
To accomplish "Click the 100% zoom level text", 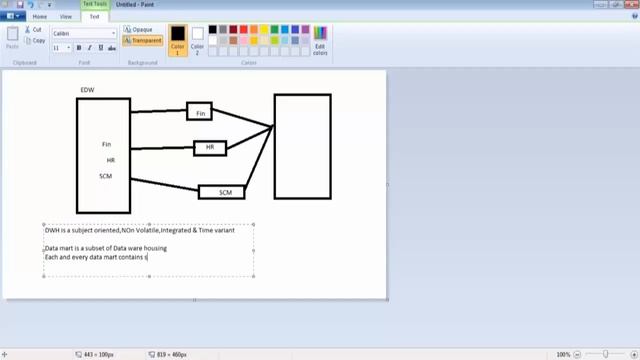I will (x=563, y=354).
